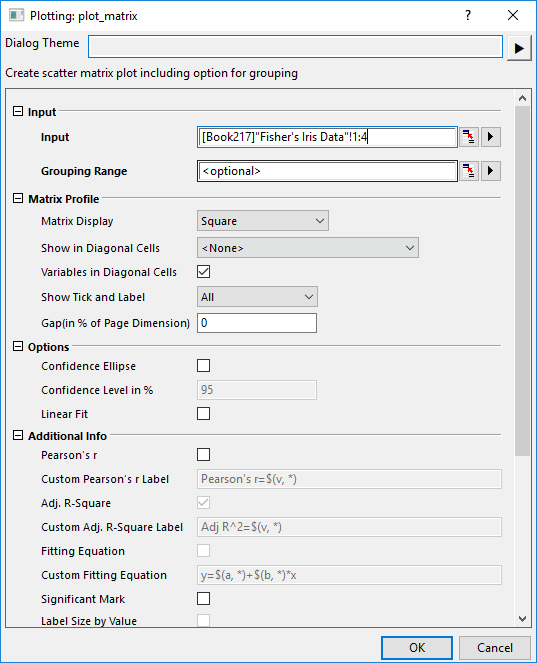Image resolution: width=537 pixels, height=663 pixels.
Task: Click the Gap percentage input field
Action: (x=257, y=323)
